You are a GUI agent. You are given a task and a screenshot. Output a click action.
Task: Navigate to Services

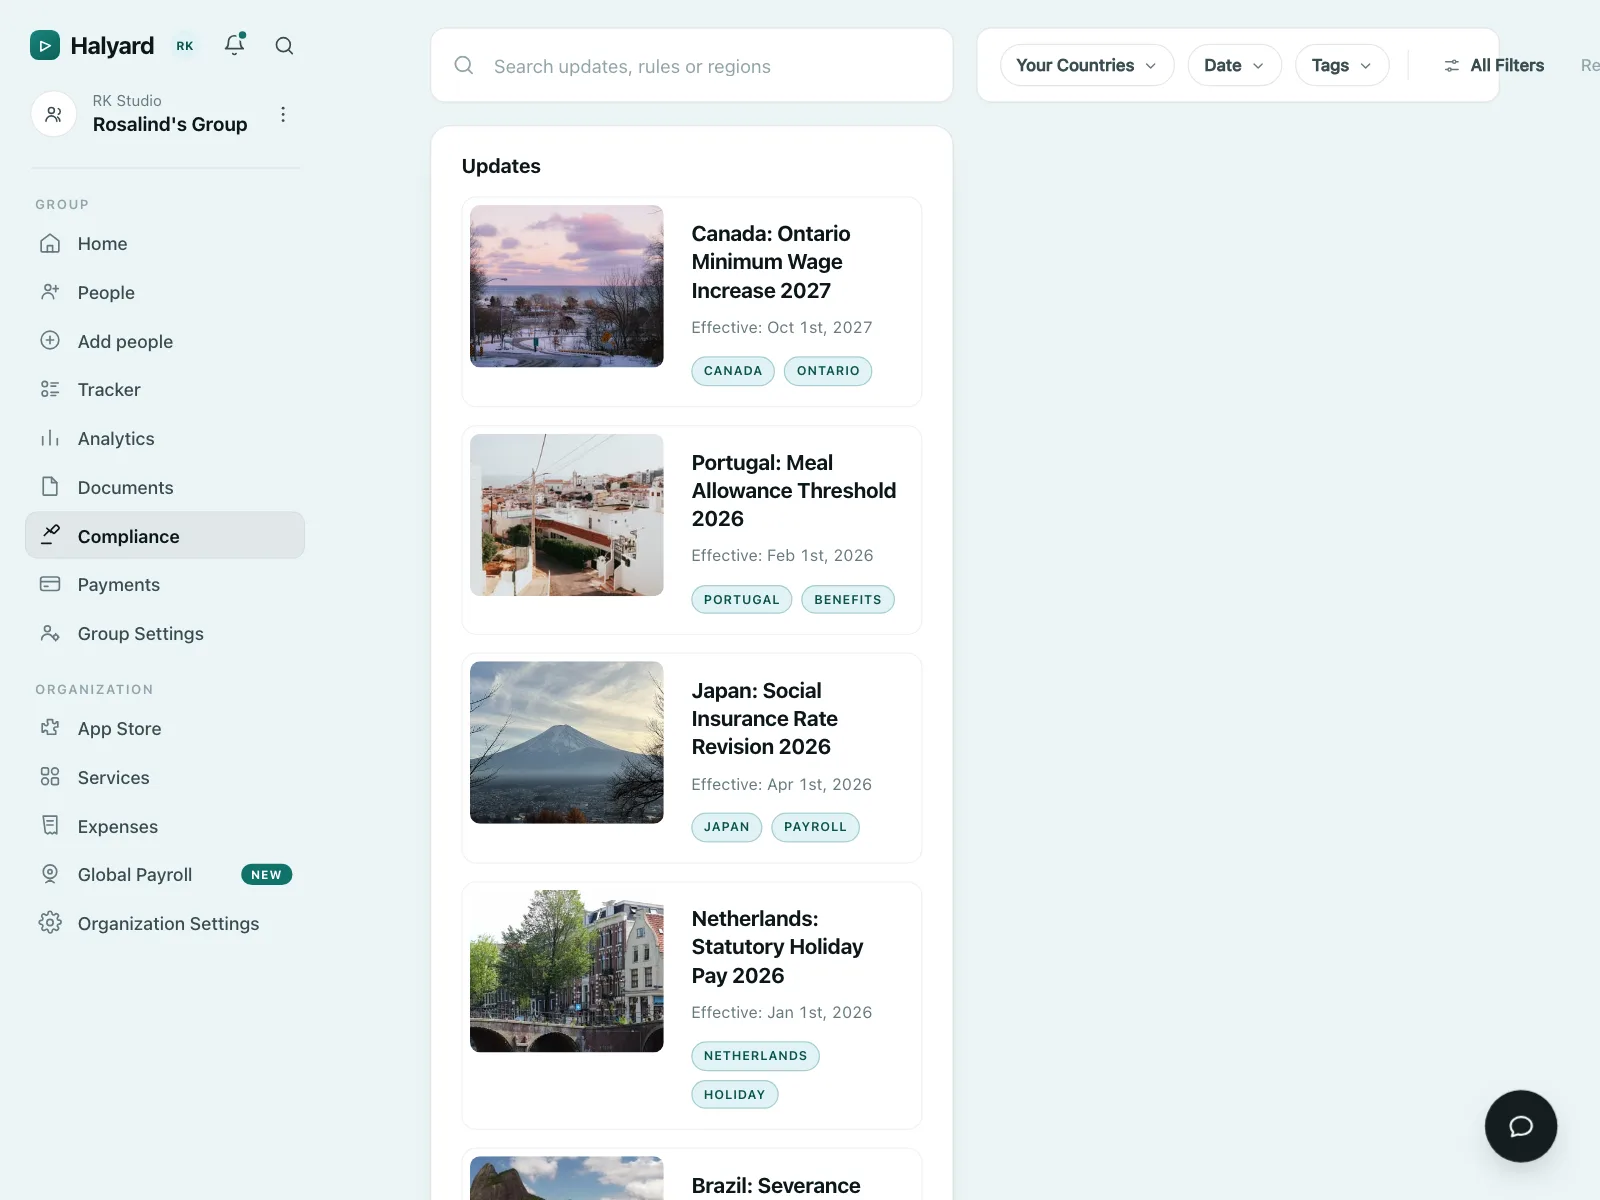coord(165,777)
